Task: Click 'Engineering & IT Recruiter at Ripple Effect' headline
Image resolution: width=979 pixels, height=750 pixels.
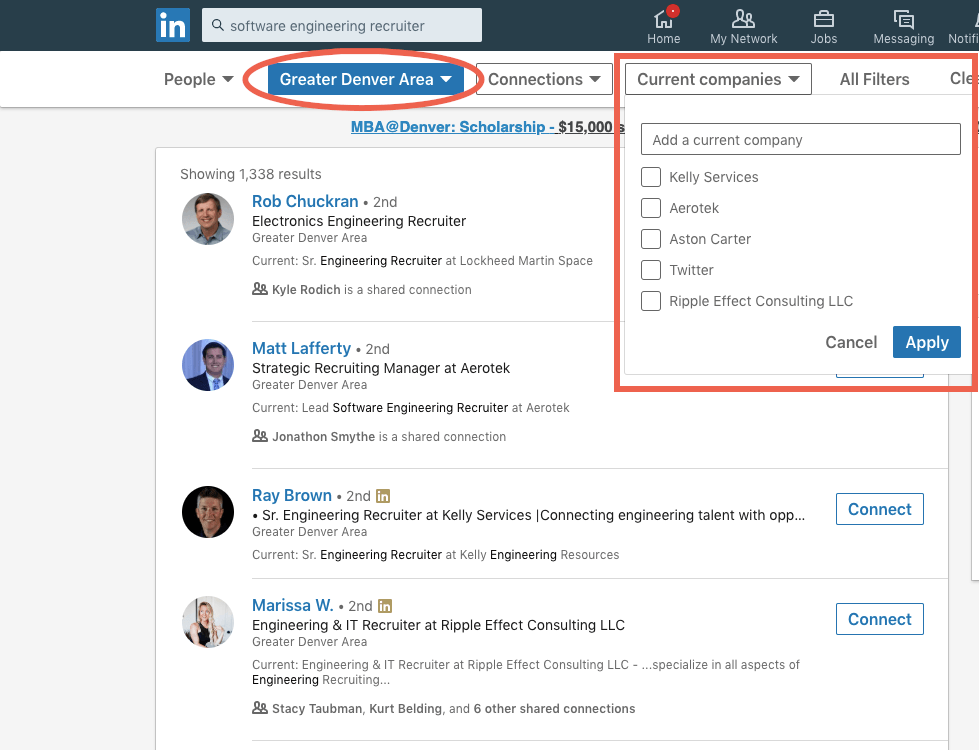Action: click(x=438, y=625)
